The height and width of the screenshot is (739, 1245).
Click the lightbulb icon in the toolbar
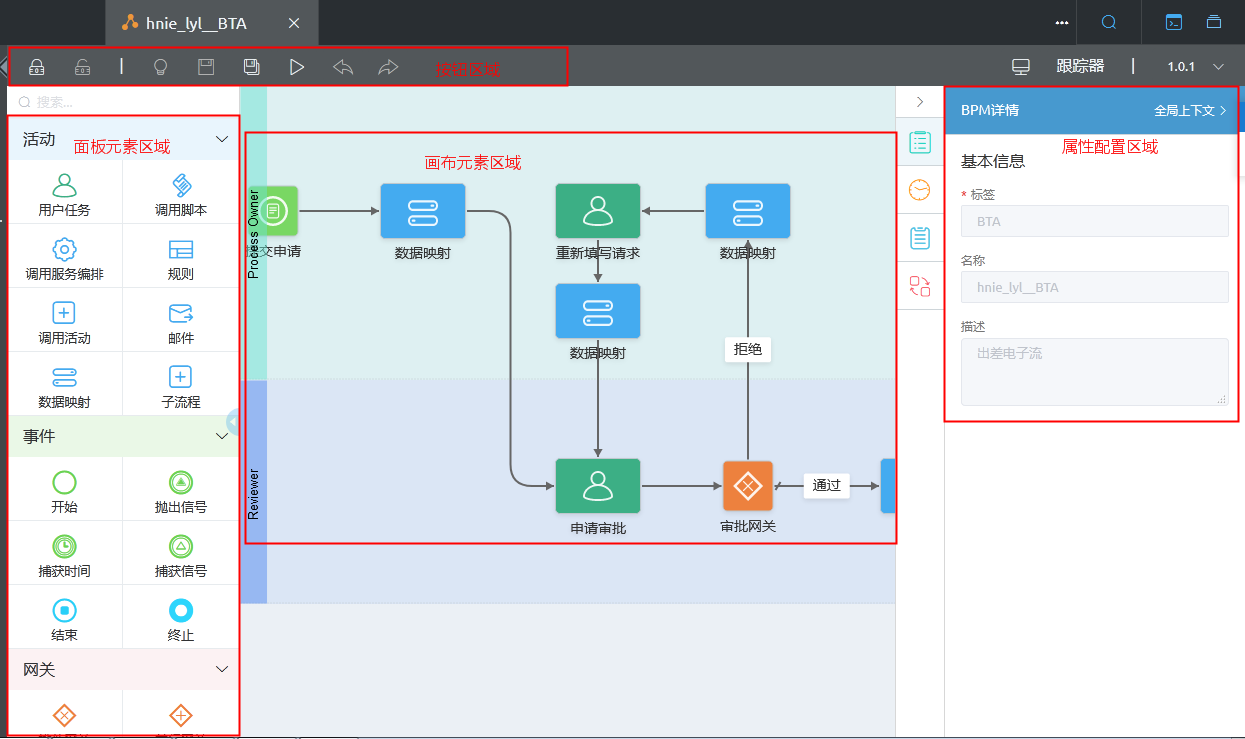[x=159, y=67]
